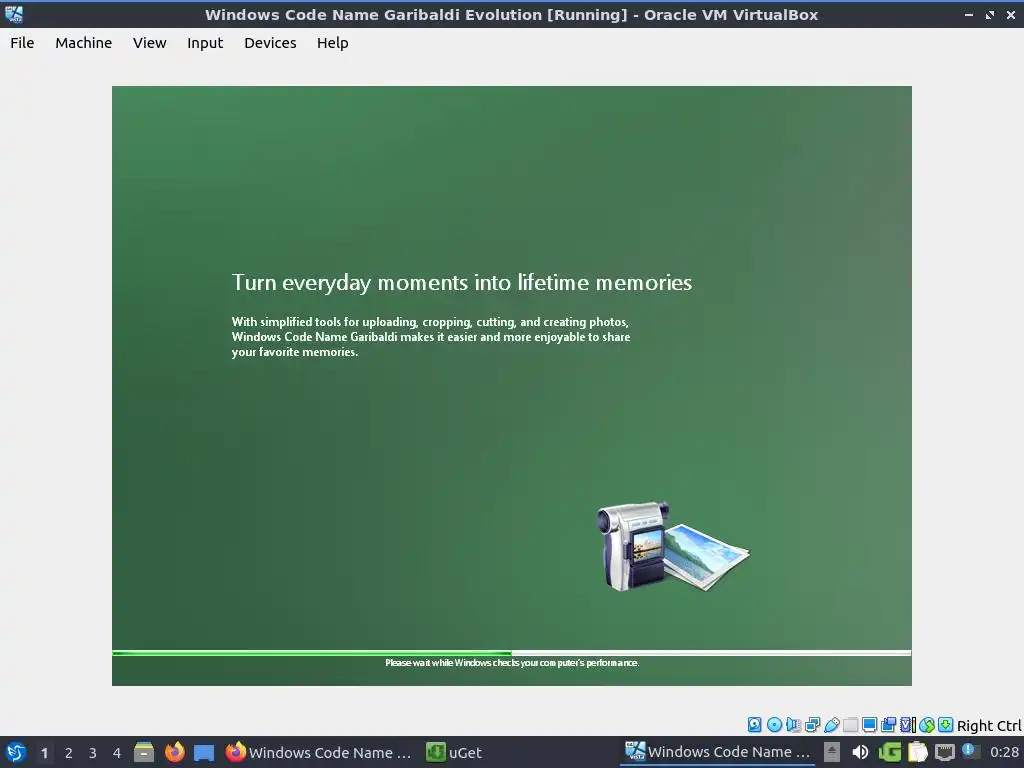Click the CPU virtualization status icon
The width and height of the screenshot is (1024, 768).
908,724
